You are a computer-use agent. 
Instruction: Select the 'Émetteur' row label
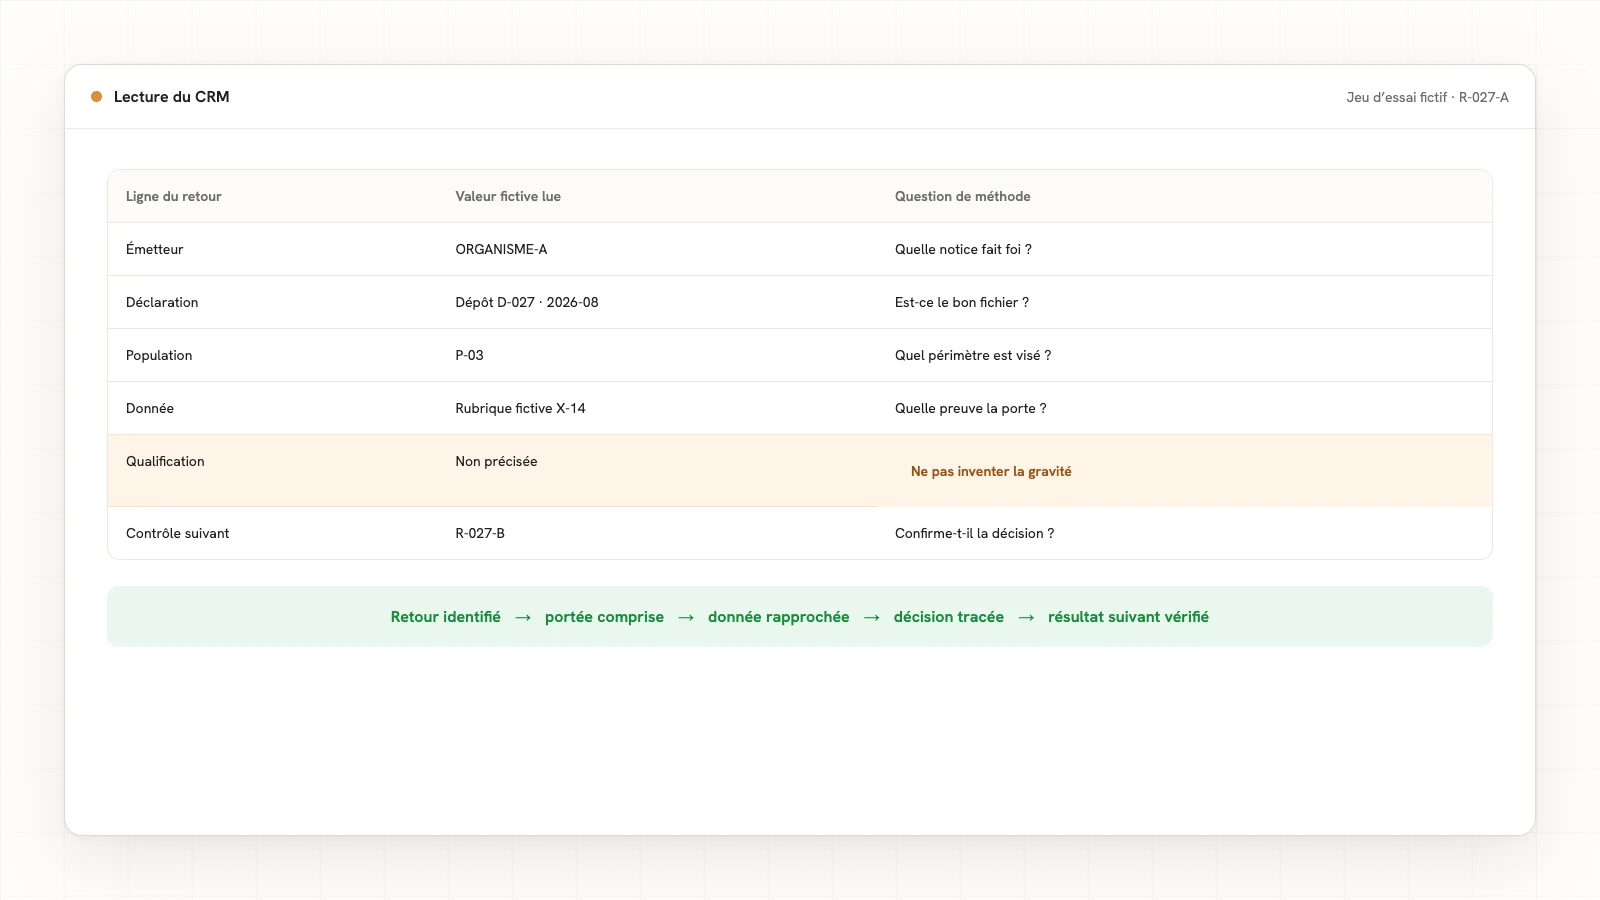click(155, 249)
